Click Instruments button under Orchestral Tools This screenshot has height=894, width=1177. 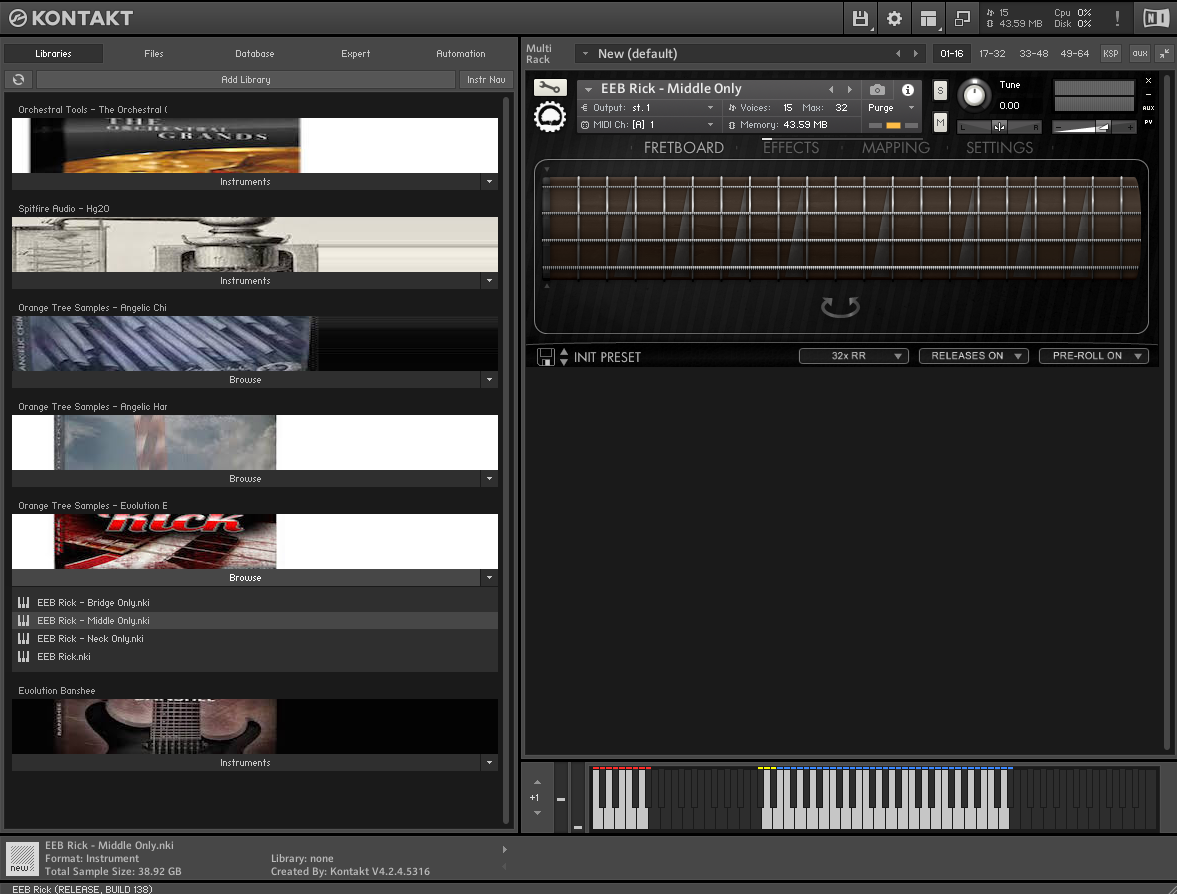tap(245, 182)
